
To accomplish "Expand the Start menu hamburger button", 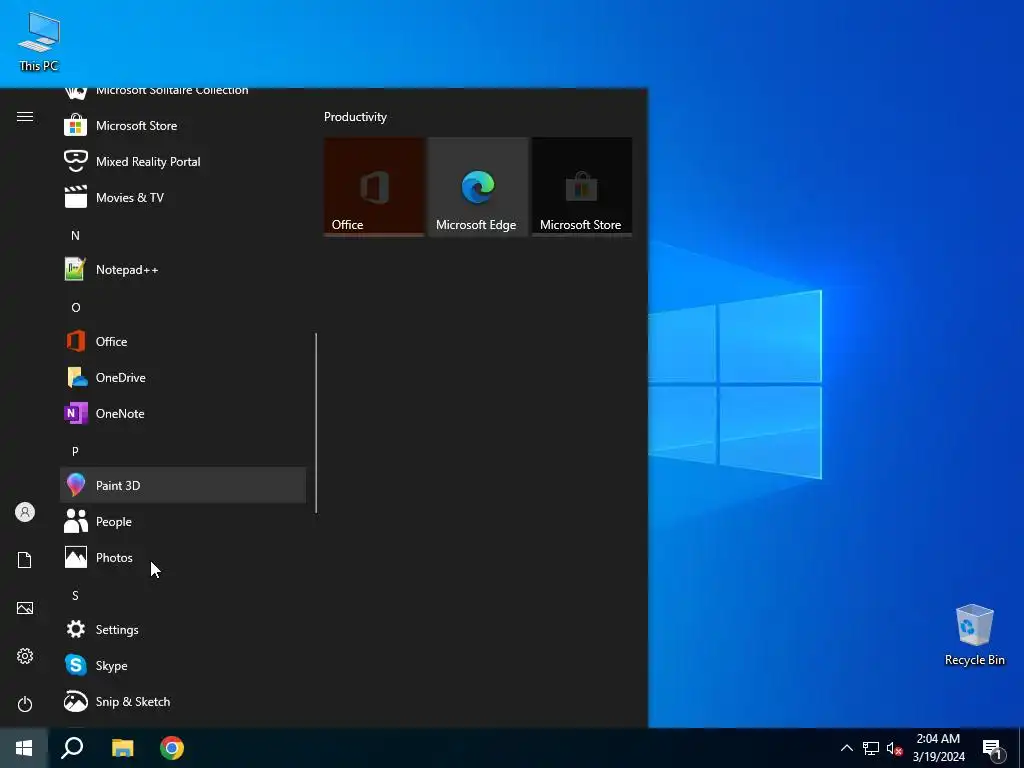I will (x=25, y=116).
